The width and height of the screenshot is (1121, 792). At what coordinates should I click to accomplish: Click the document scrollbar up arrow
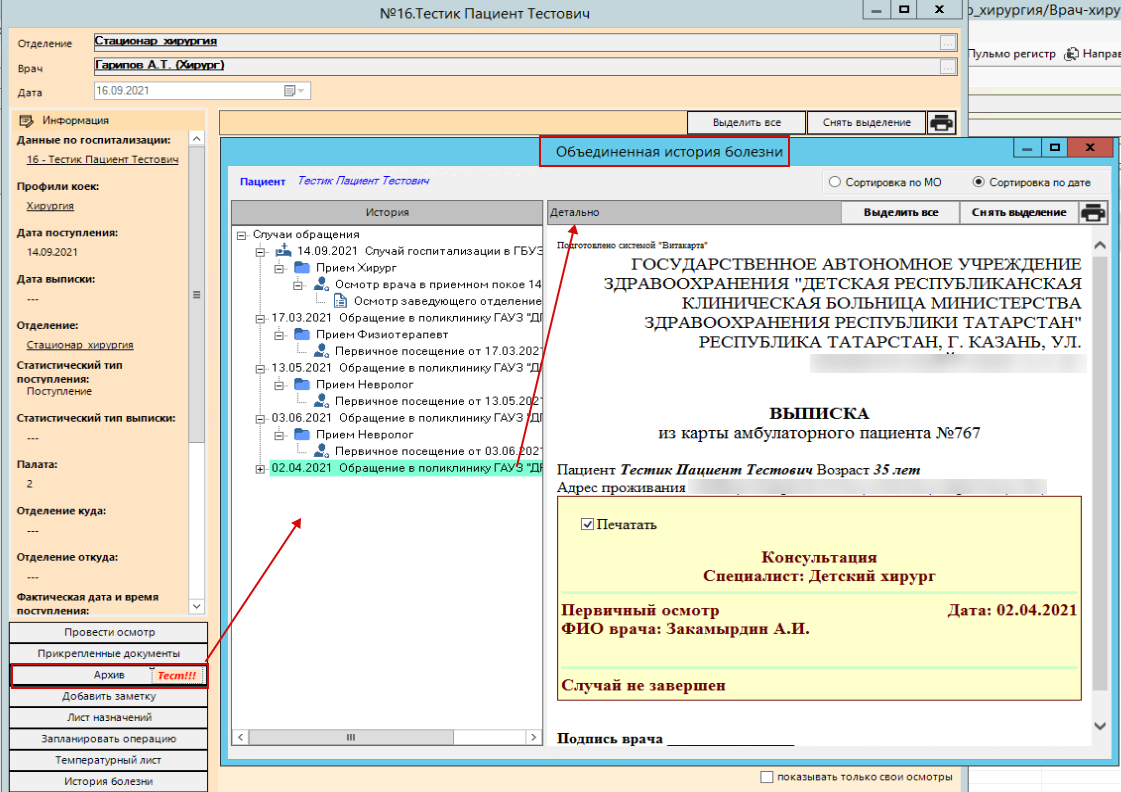point(1100,245)
